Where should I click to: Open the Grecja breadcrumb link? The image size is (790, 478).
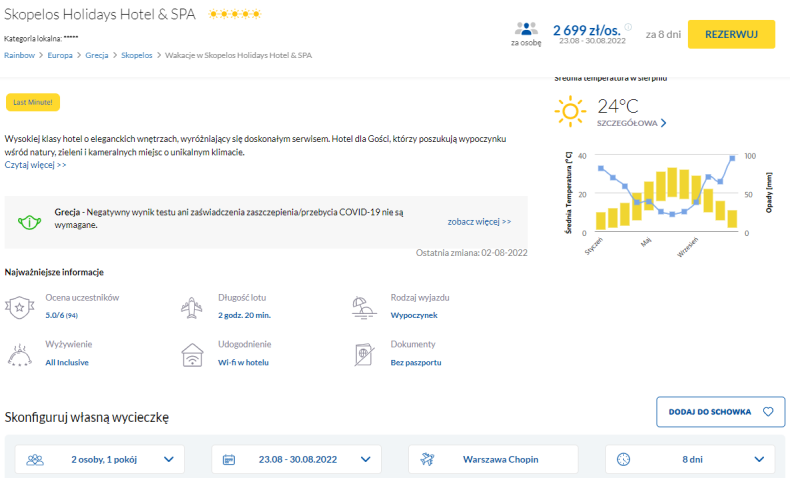click(x=97, y=55)
